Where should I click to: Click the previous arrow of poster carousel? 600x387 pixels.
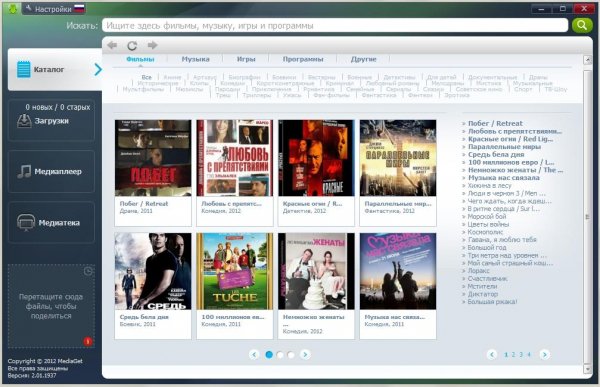254,354
